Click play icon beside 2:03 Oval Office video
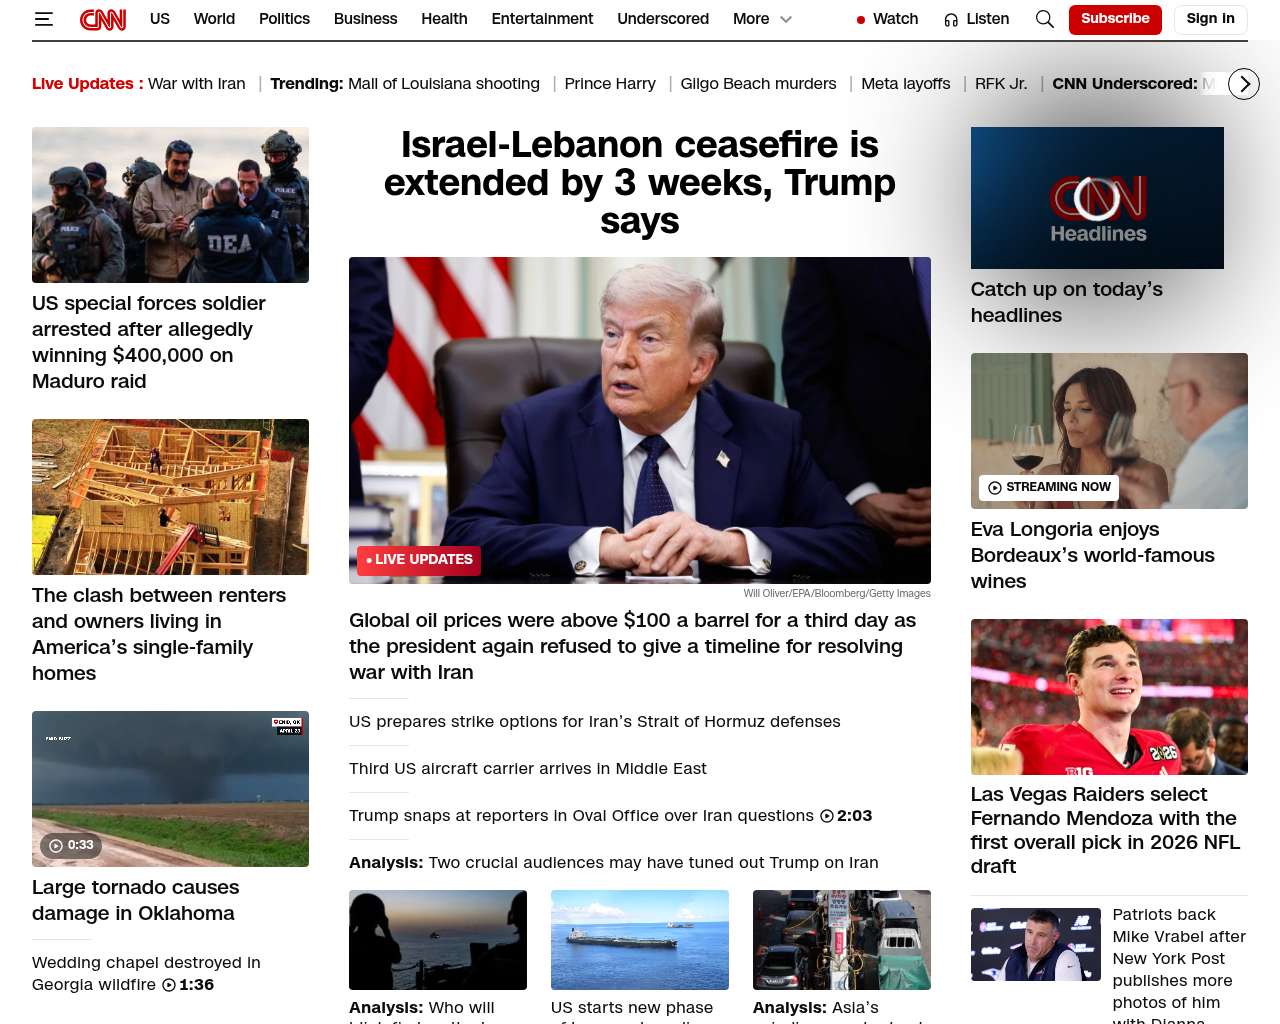 (827, 816)
